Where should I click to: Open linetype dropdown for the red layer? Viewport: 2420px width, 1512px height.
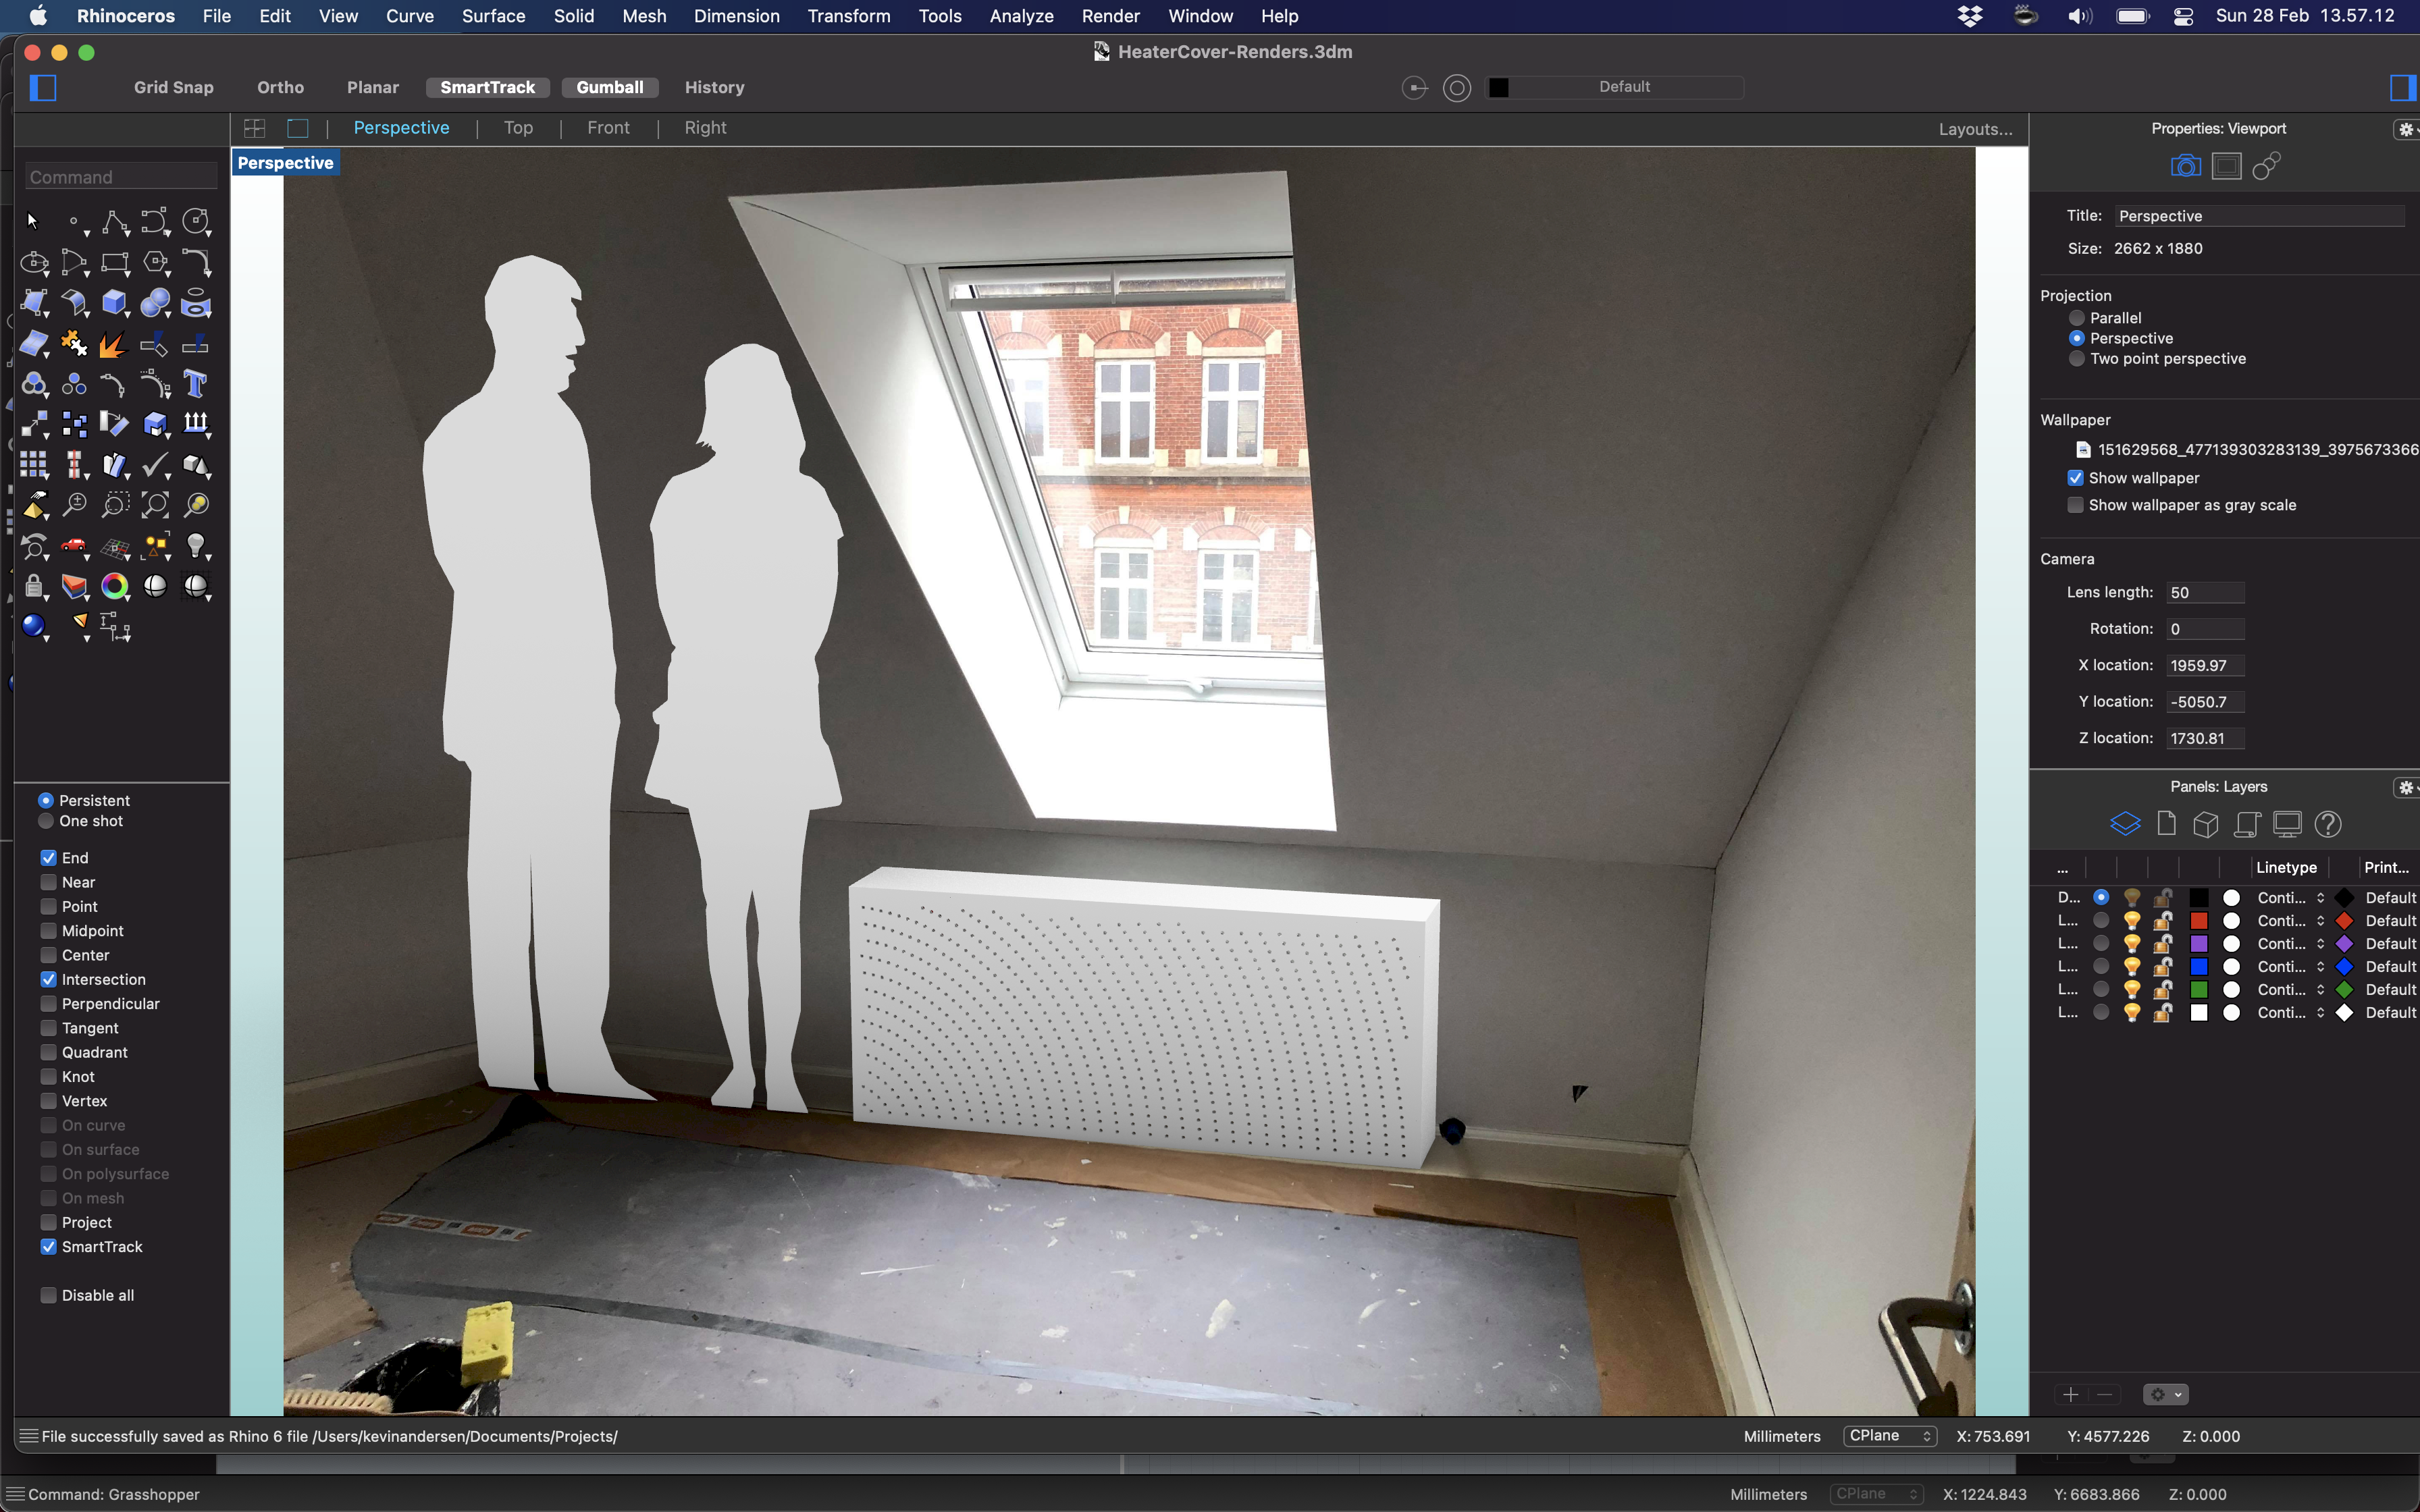(2291, 921)
